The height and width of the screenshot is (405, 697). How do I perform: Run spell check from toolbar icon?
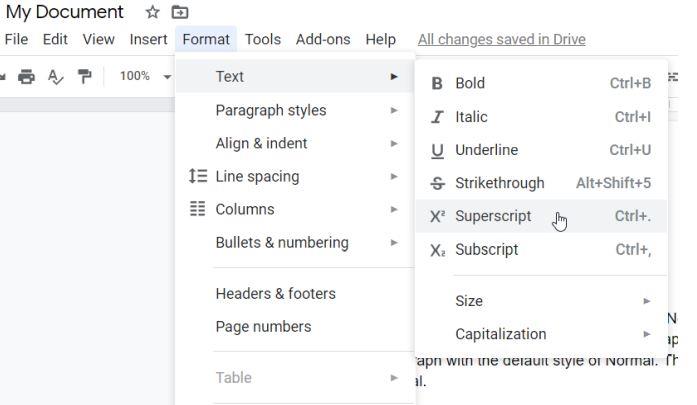(x=56, y=76)
